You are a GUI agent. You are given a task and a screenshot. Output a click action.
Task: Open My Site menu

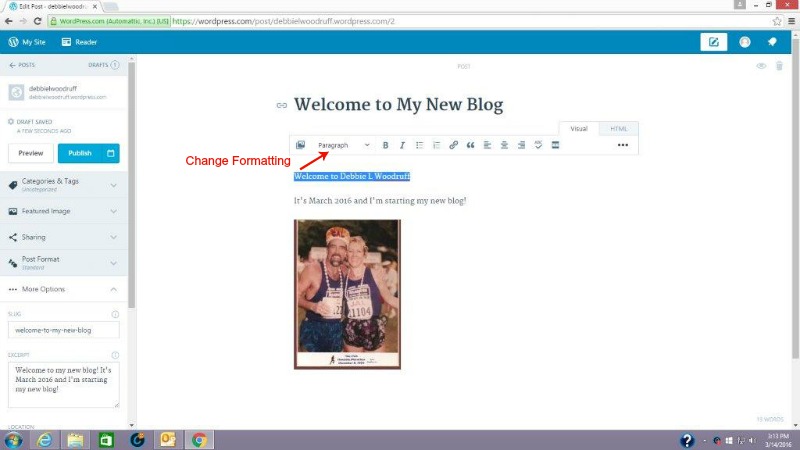click(x=27, y=42)
